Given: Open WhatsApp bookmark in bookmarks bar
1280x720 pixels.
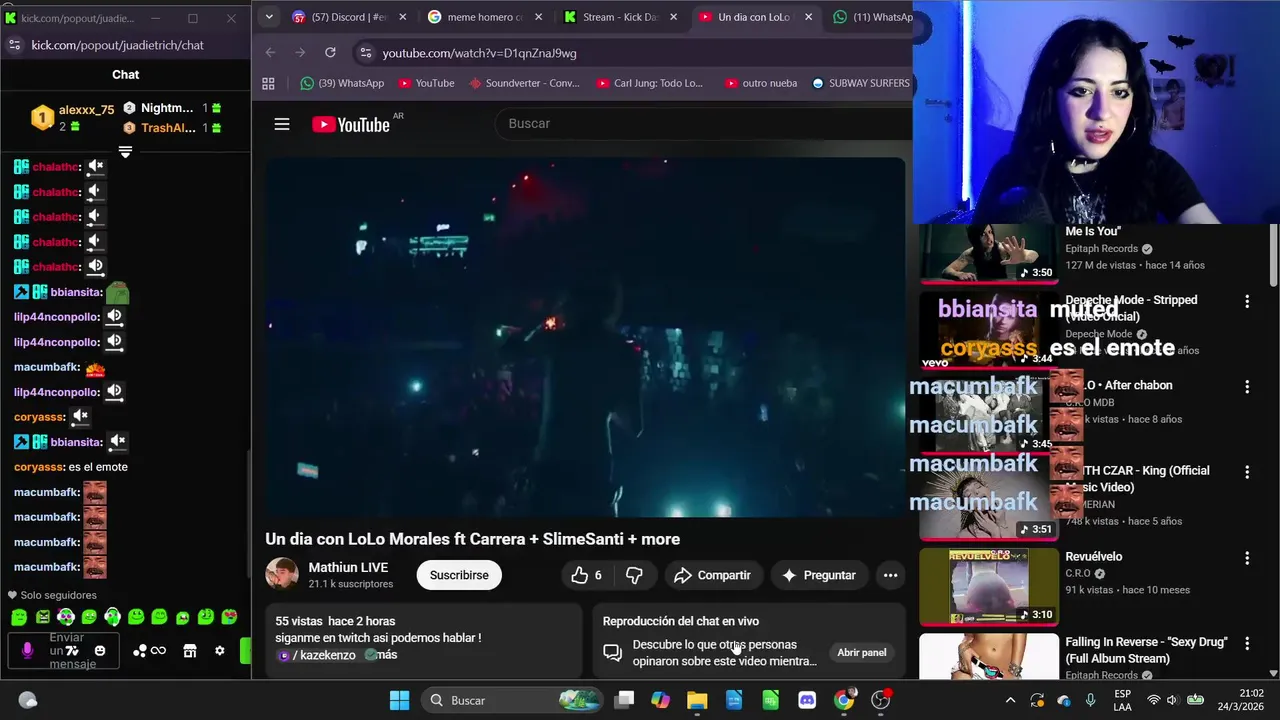Looking at the screenshot, I should pos(342,83).
